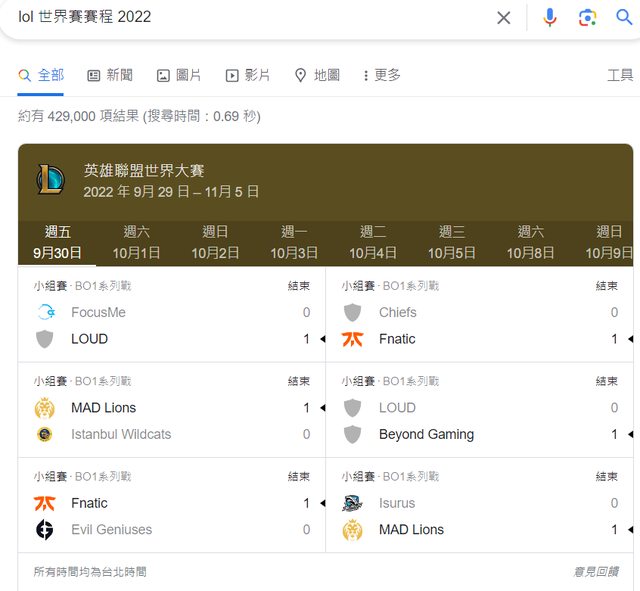Open the 工具 tools menu

tap(620, 75)
